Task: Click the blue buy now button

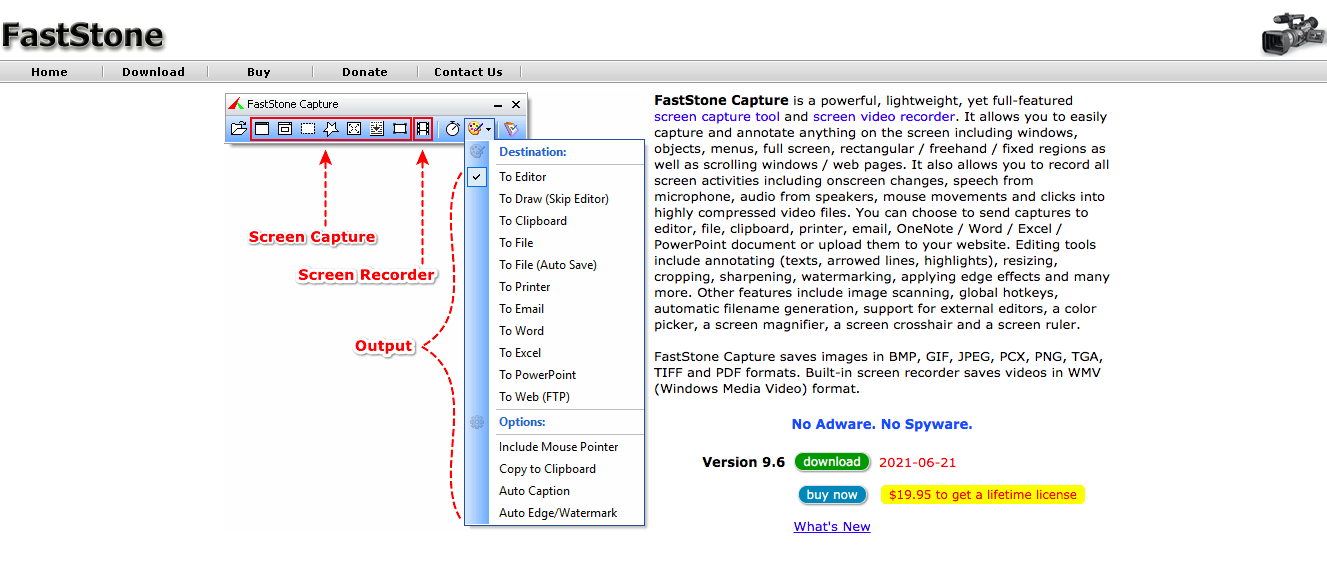Action: click(x=832, y=495)
